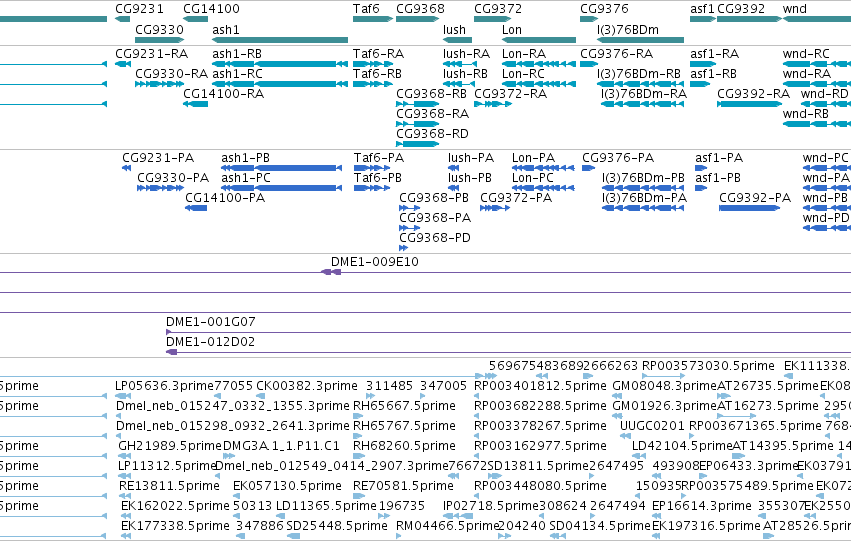Click transcript CG9376-RA

click(x=617, y=54)
